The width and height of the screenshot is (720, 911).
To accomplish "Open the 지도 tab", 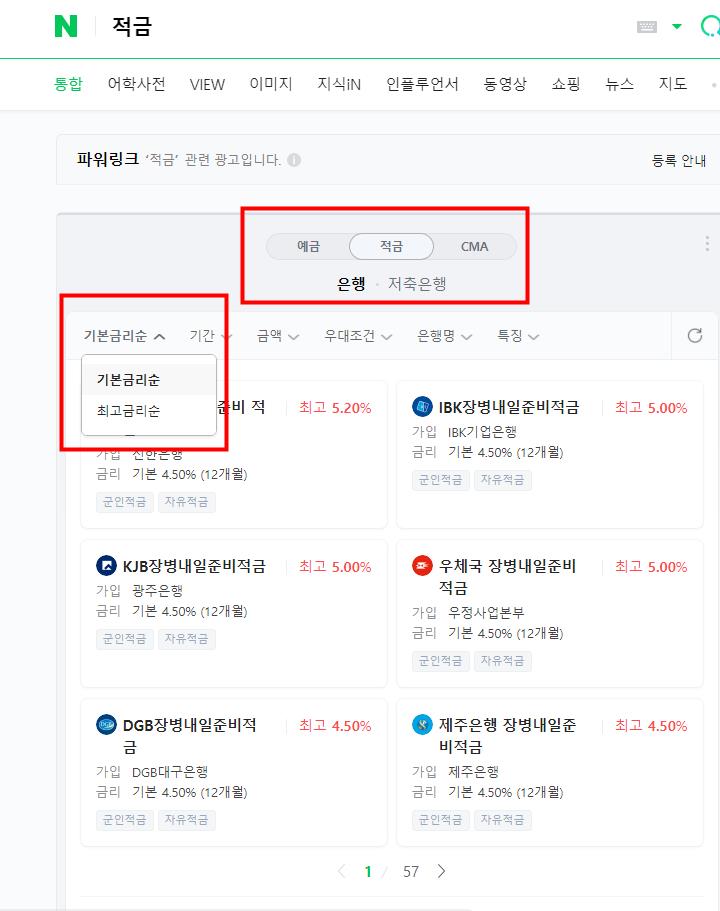I will click(x=672, y=84).
